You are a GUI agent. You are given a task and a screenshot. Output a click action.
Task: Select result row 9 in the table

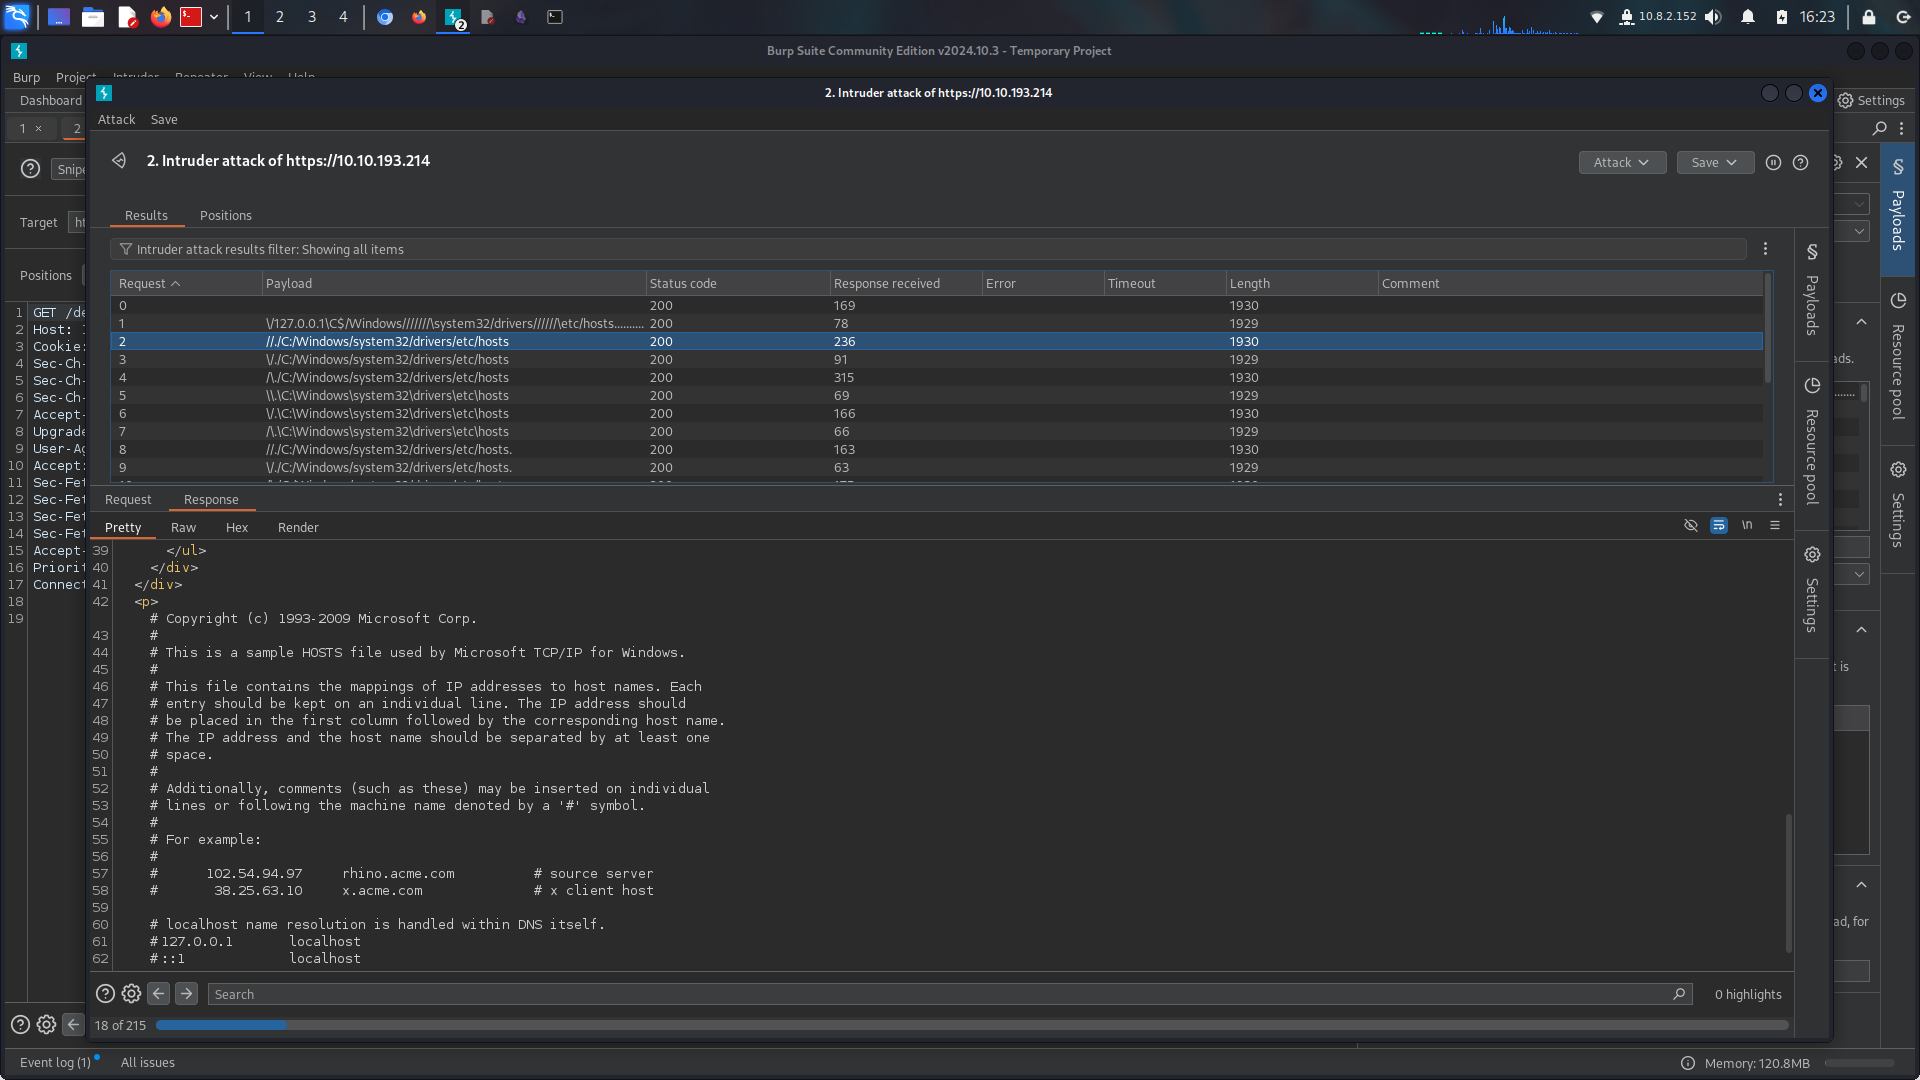click(x=936, y=467)
